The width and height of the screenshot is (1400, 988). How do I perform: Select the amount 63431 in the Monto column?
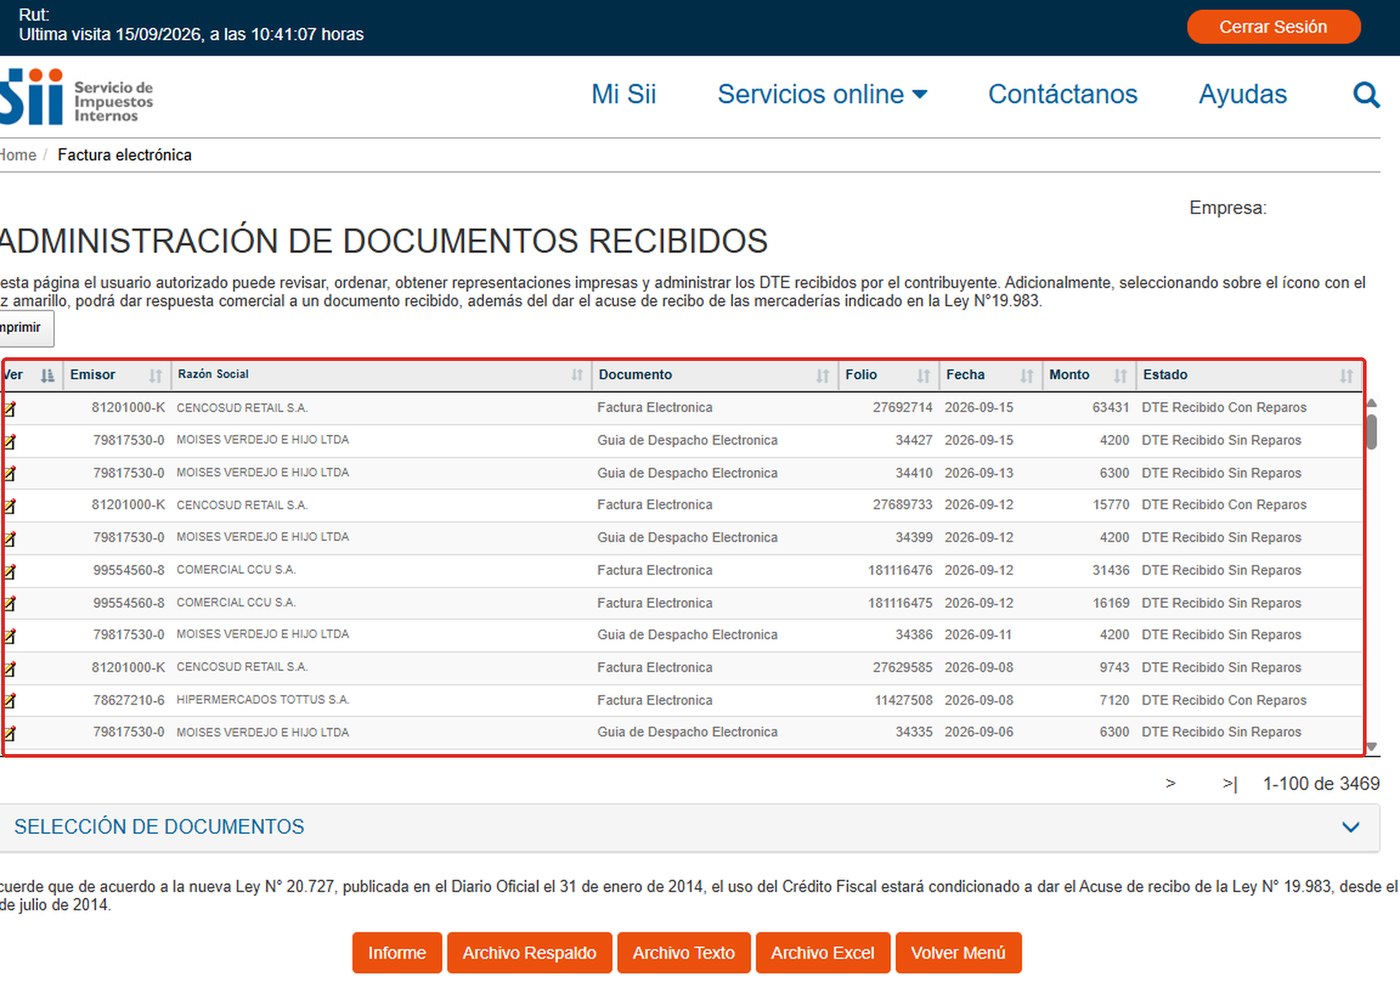(x=1110, y=407)
